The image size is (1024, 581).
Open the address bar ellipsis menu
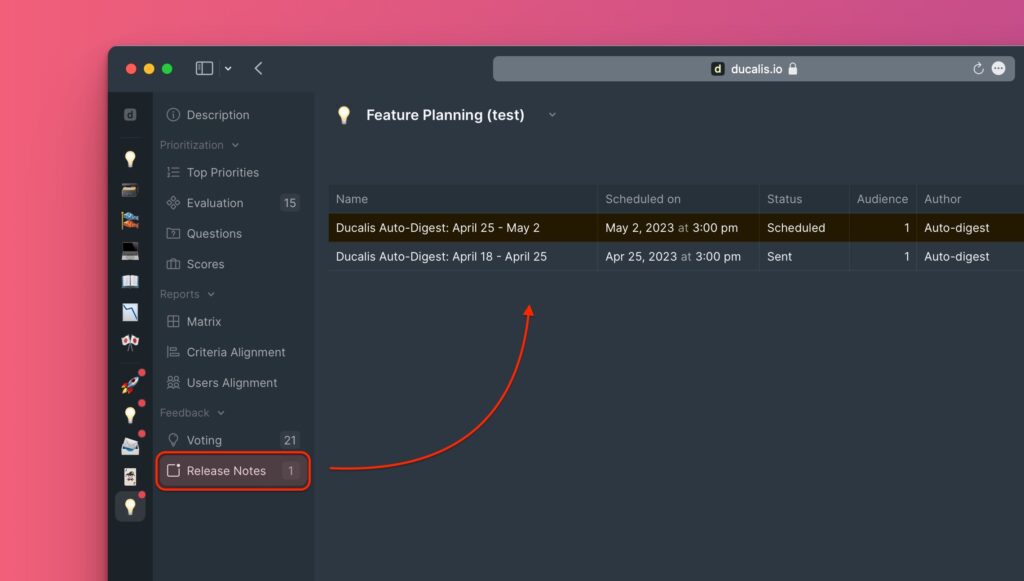[x=999, y=69]
